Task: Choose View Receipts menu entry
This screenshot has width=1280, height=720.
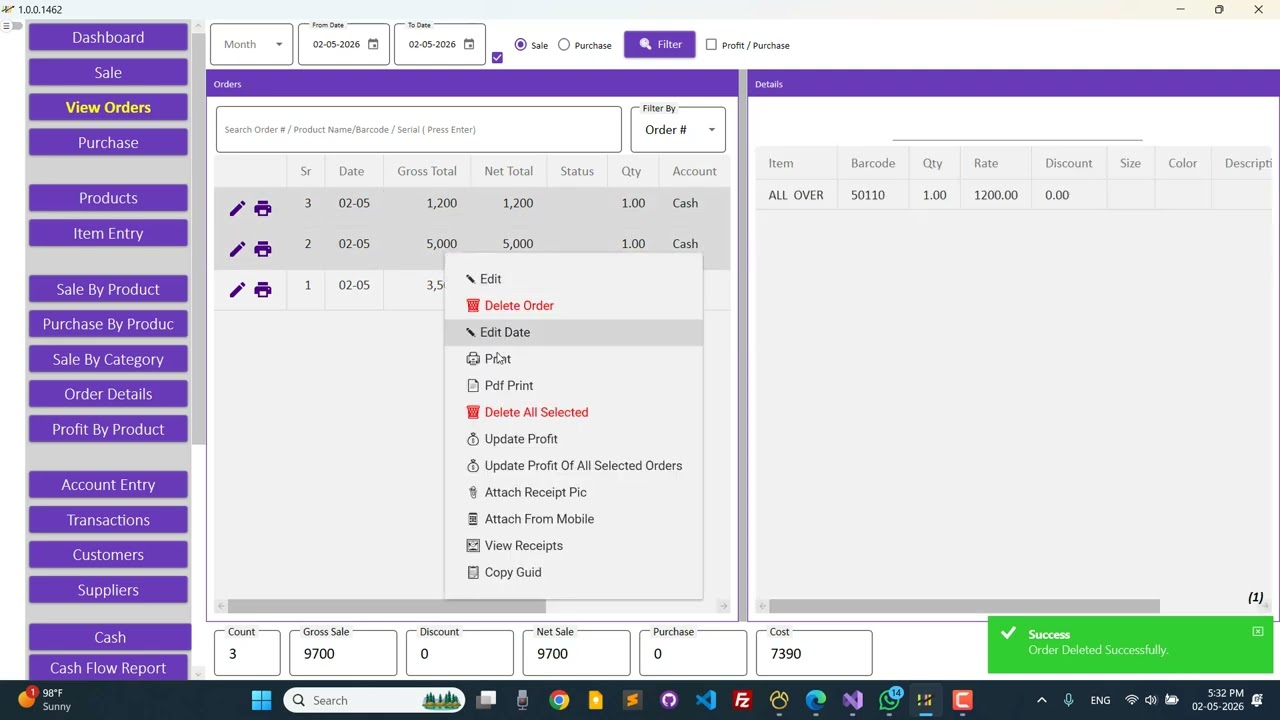Action: click(x=574, y=546)
